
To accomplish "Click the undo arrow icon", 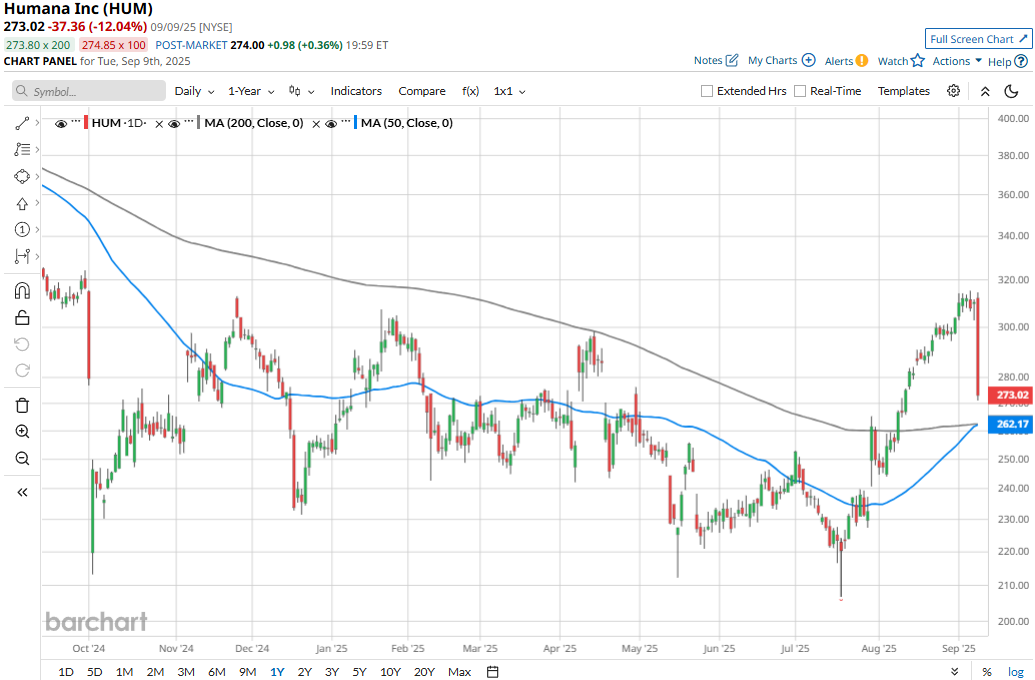I will pos(22,344).
